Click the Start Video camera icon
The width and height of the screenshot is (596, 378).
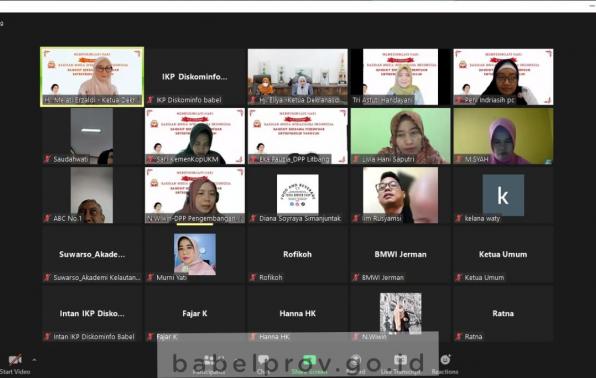[x=15, y=359]
